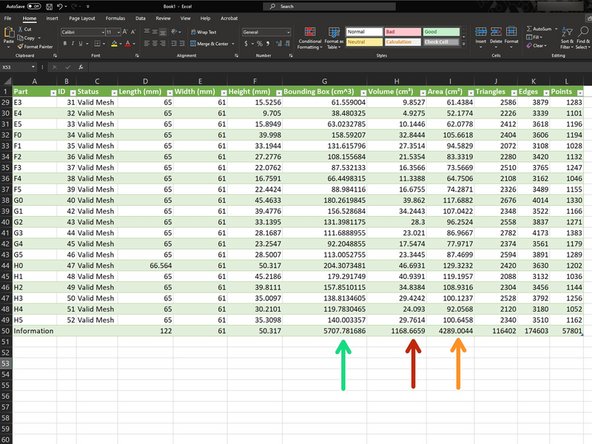
Task: Apply the Neutral cell style
Action: (x=364, y=42)
